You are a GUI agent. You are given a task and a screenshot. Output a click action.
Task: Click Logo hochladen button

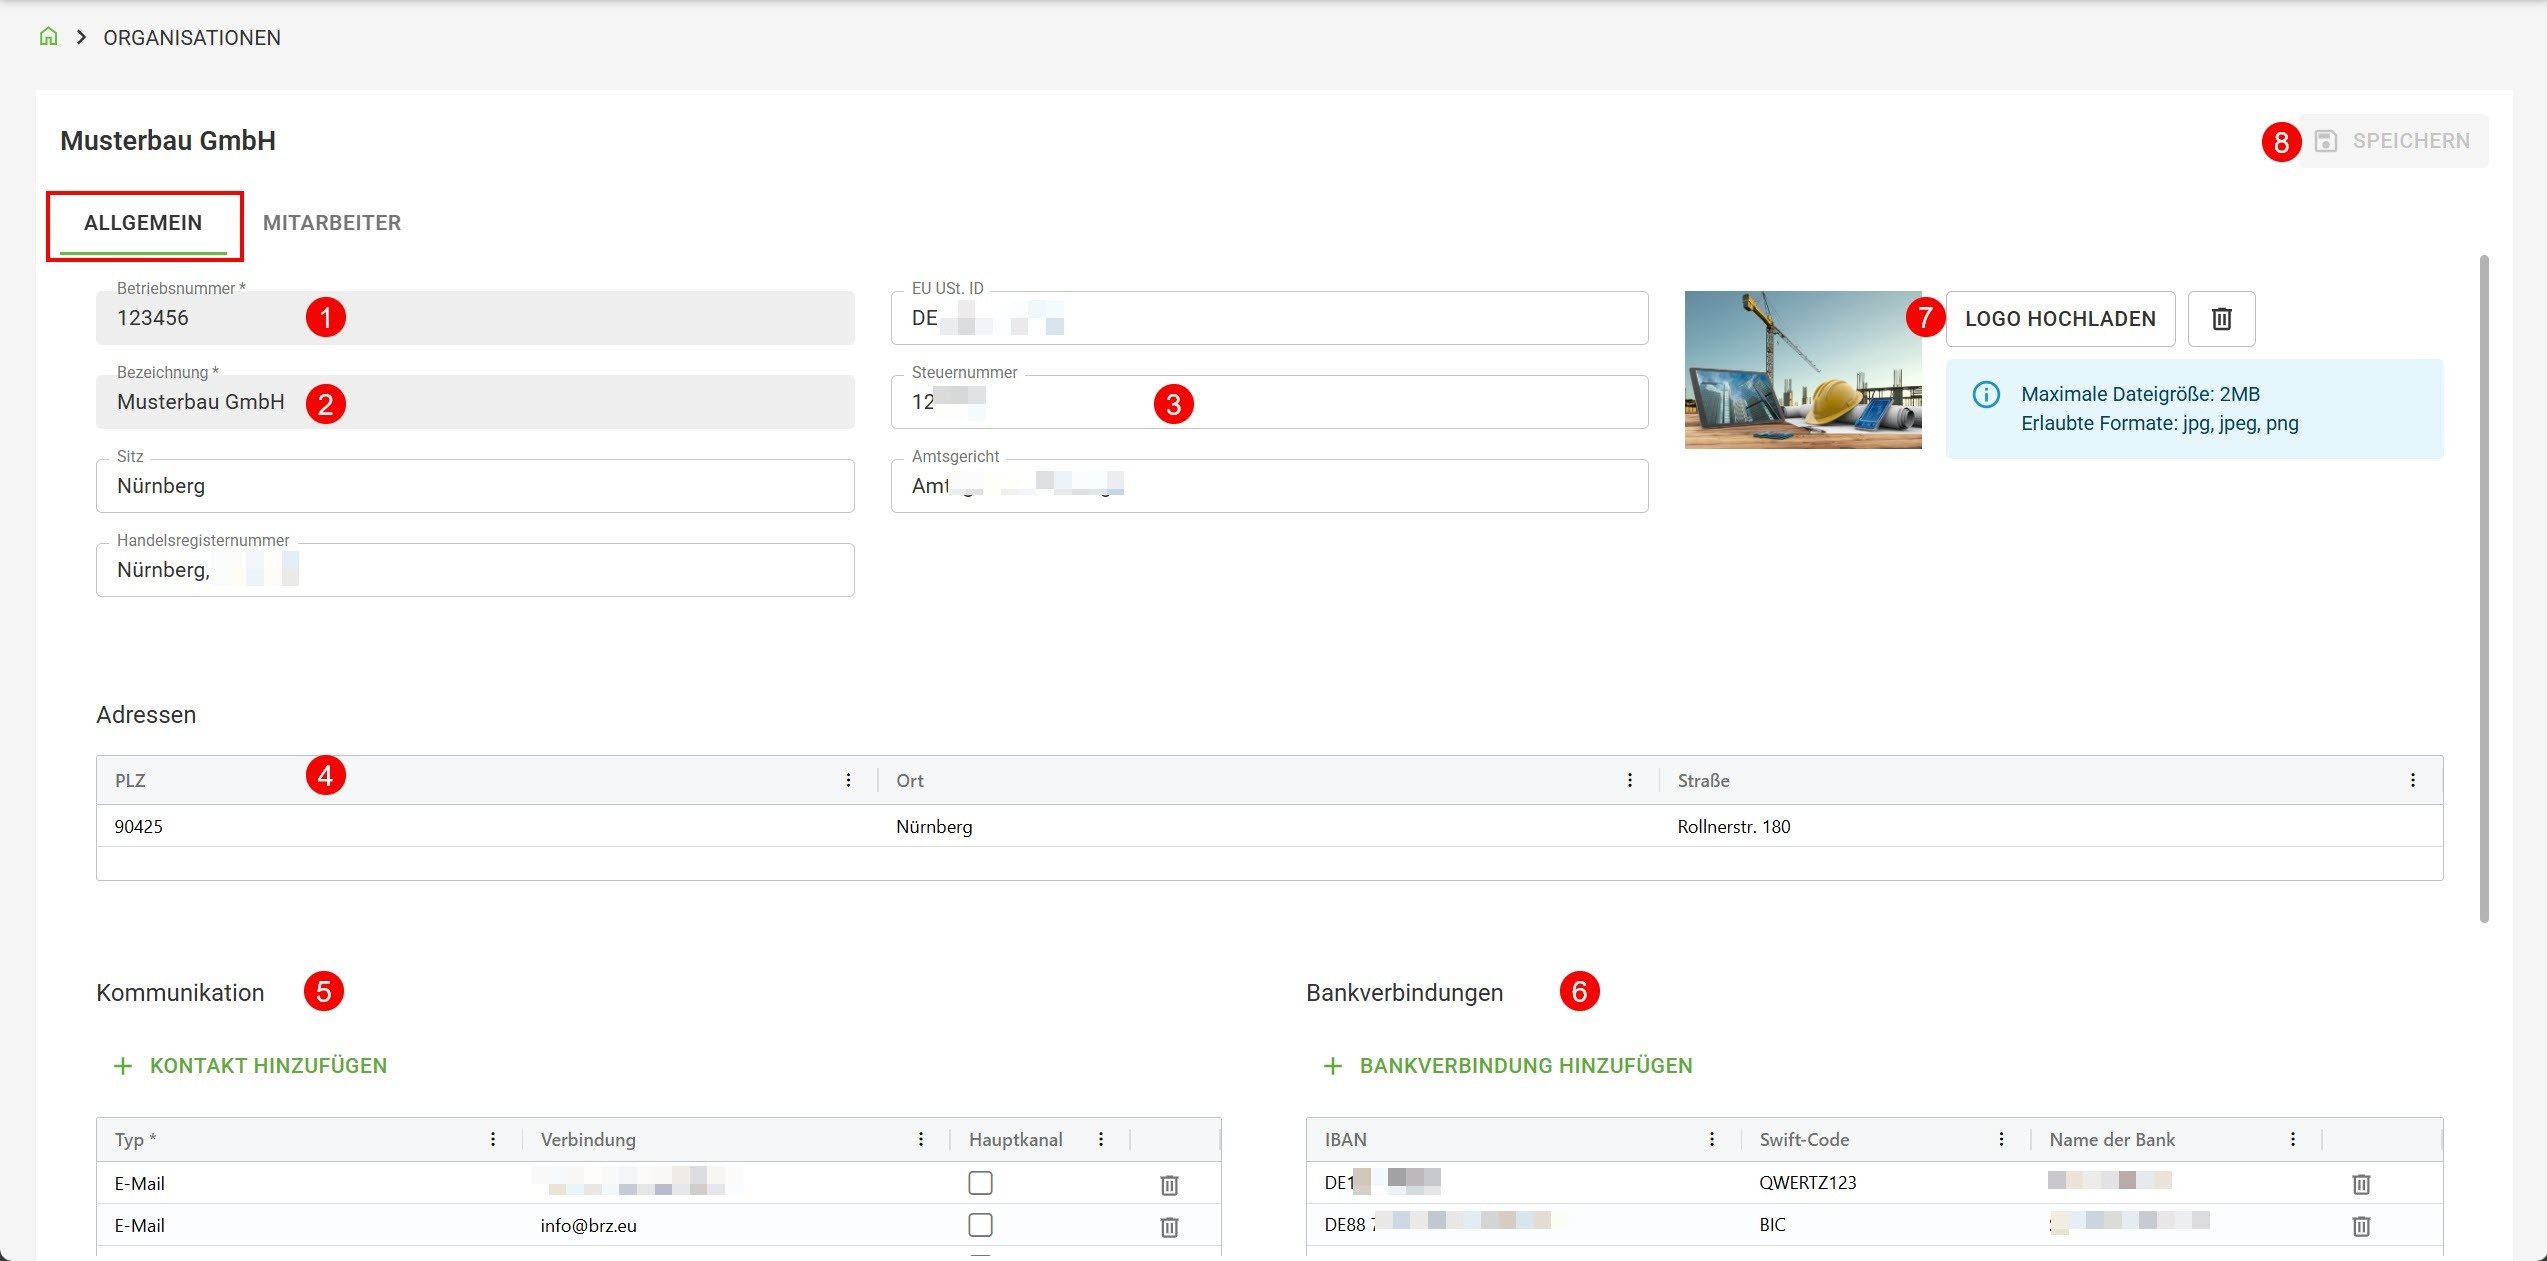click(2060, 319)
